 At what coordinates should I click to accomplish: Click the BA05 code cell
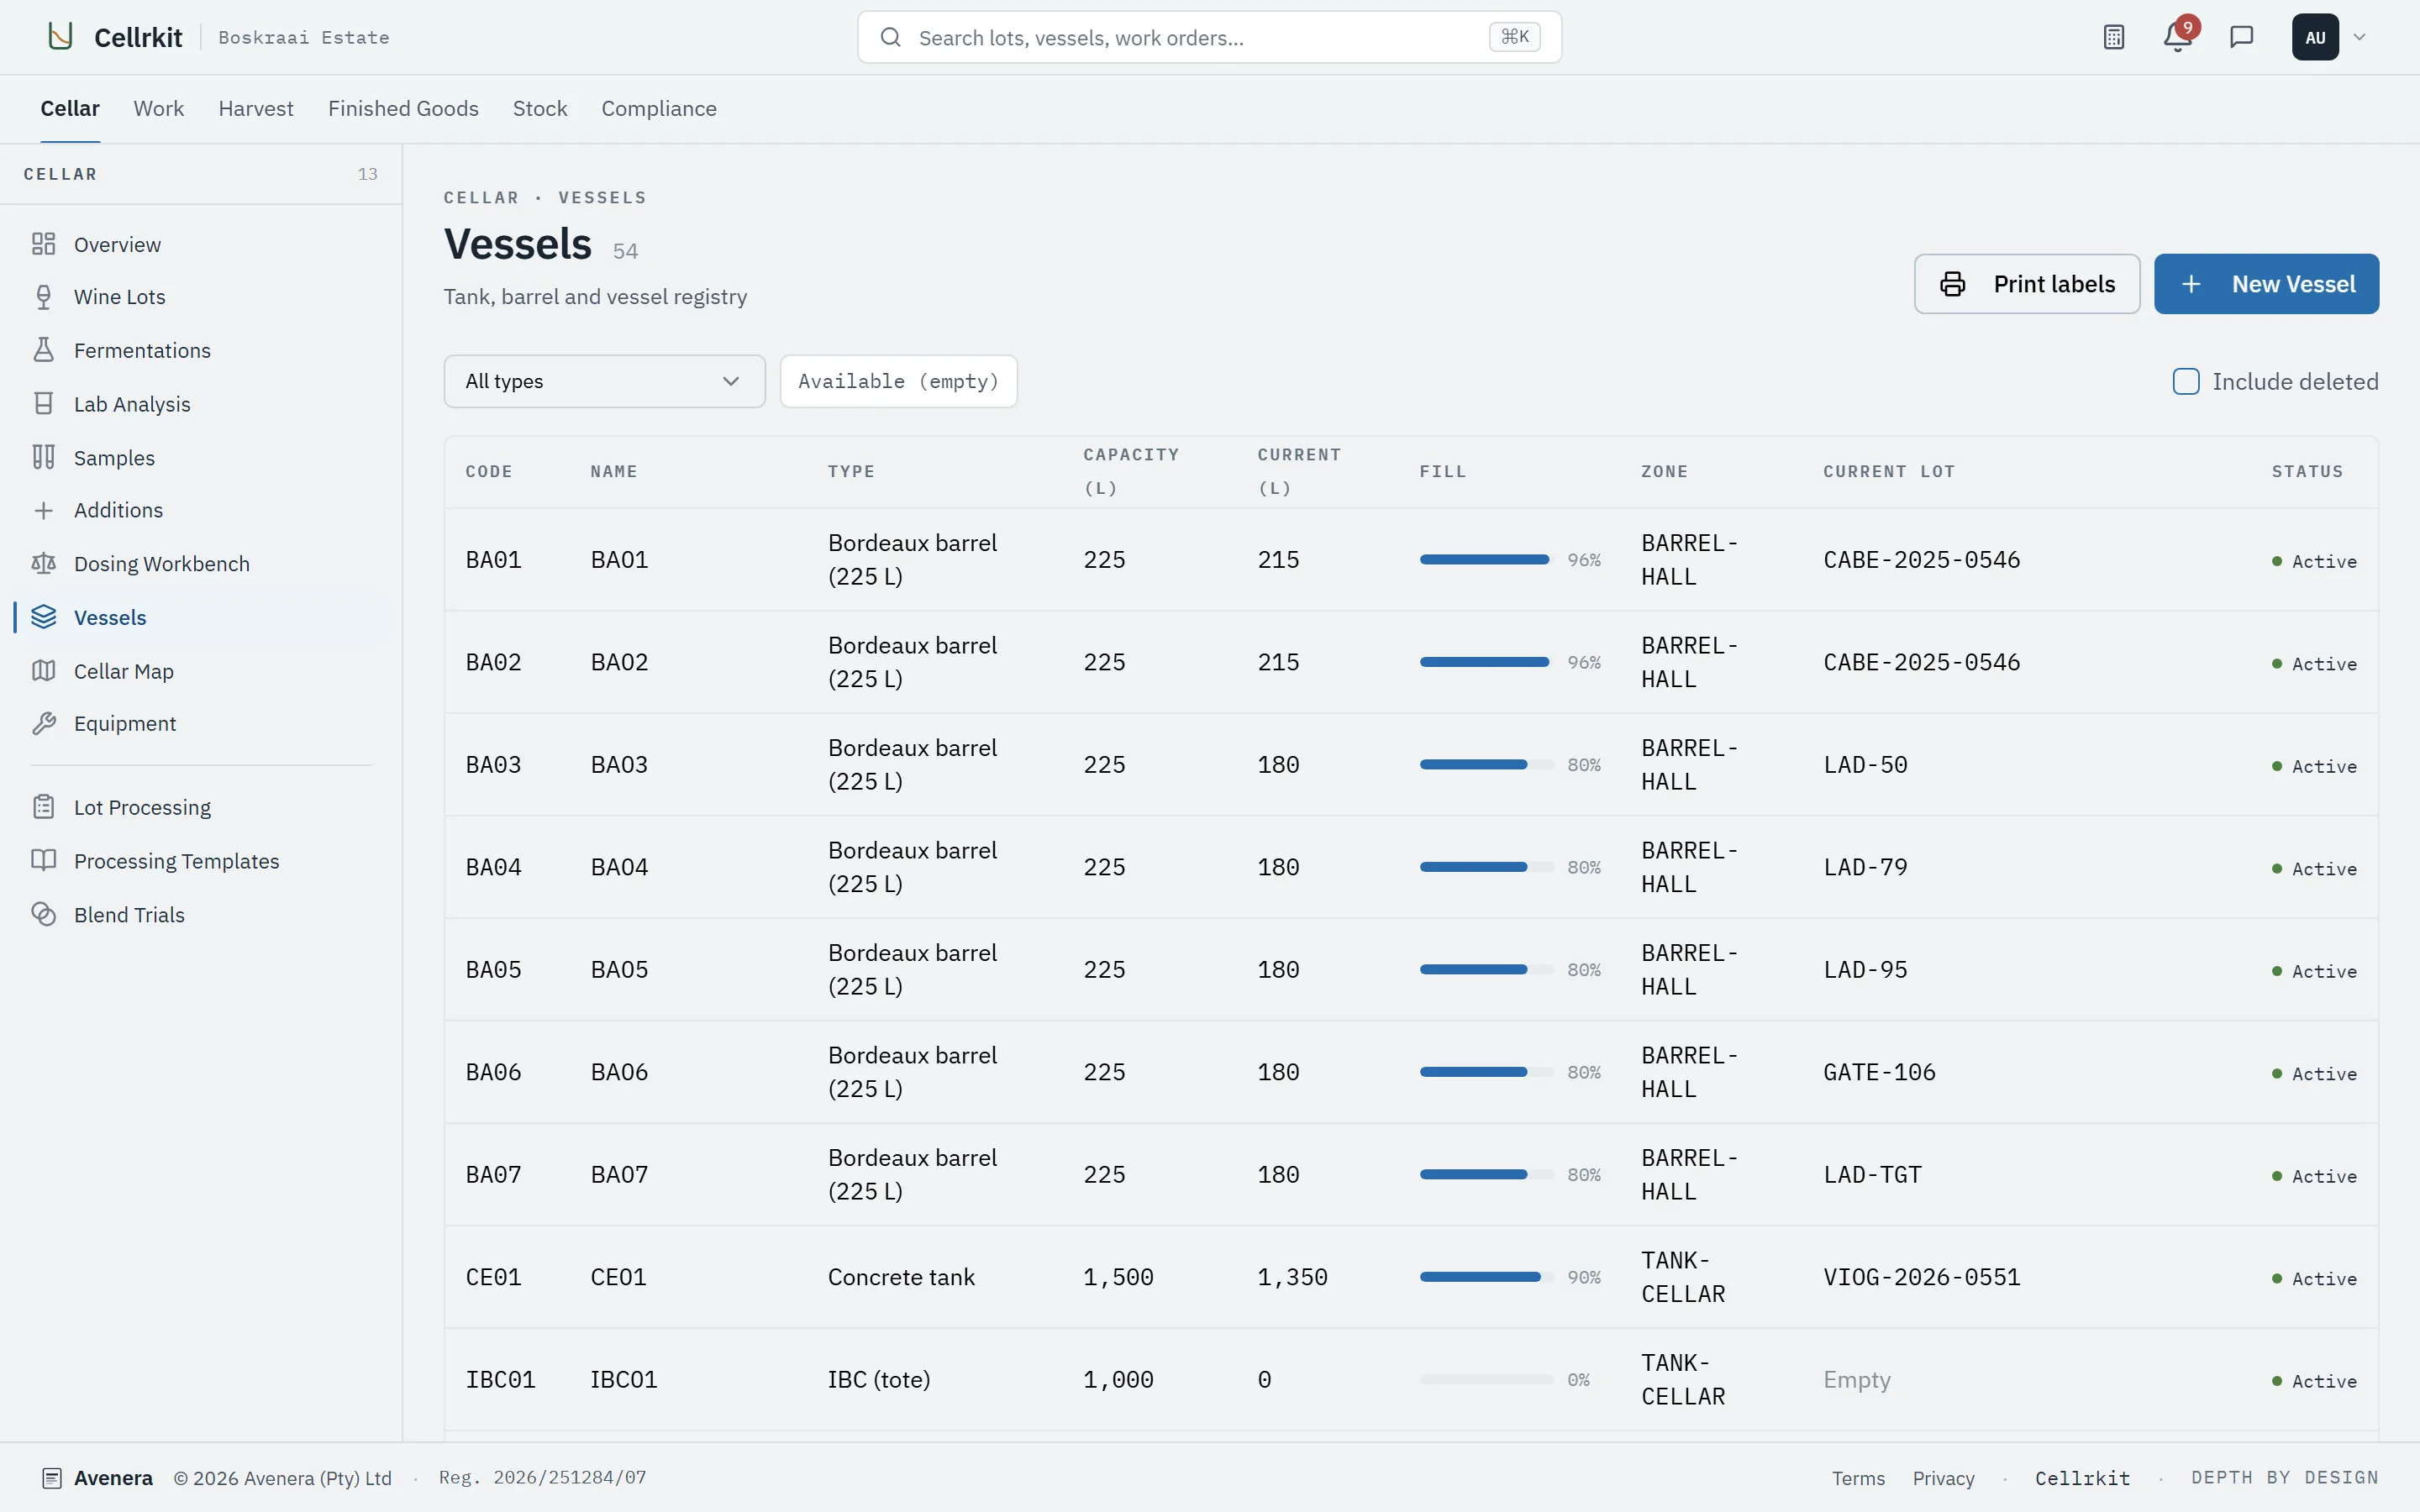493,970
